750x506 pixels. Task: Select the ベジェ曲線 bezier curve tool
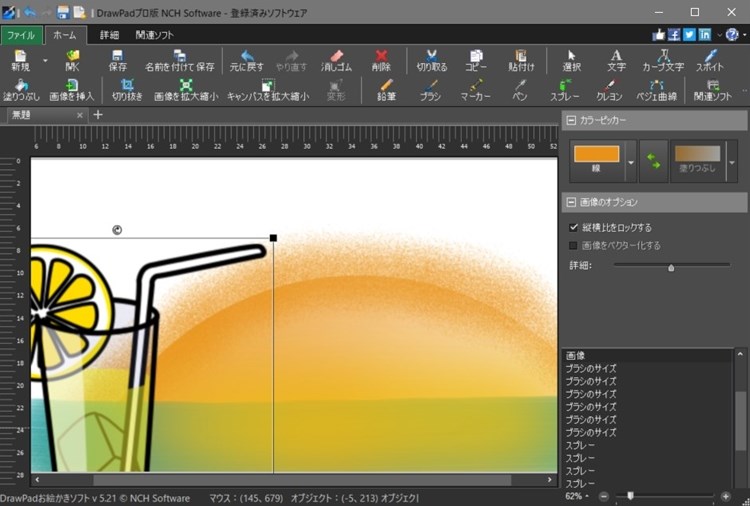[656, 90]
